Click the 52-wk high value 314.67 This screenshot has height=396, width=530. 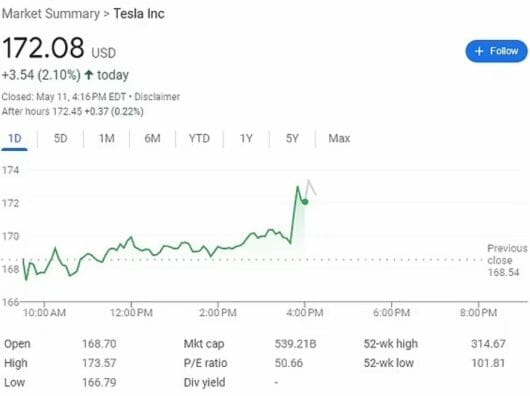(x=488, y=344)
